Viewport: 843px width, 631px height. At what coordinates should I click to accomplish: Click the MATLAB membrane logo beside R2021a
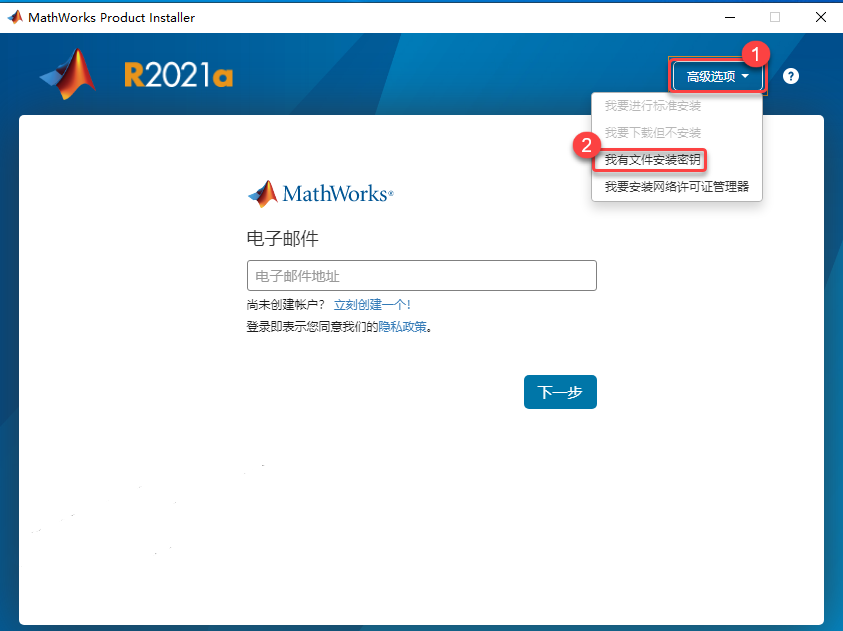[69, 74]
